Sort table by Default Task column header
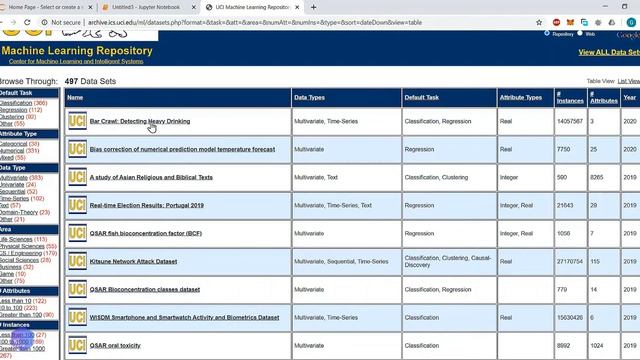This screenshot has height=360, width=640. tap(422, 98)
